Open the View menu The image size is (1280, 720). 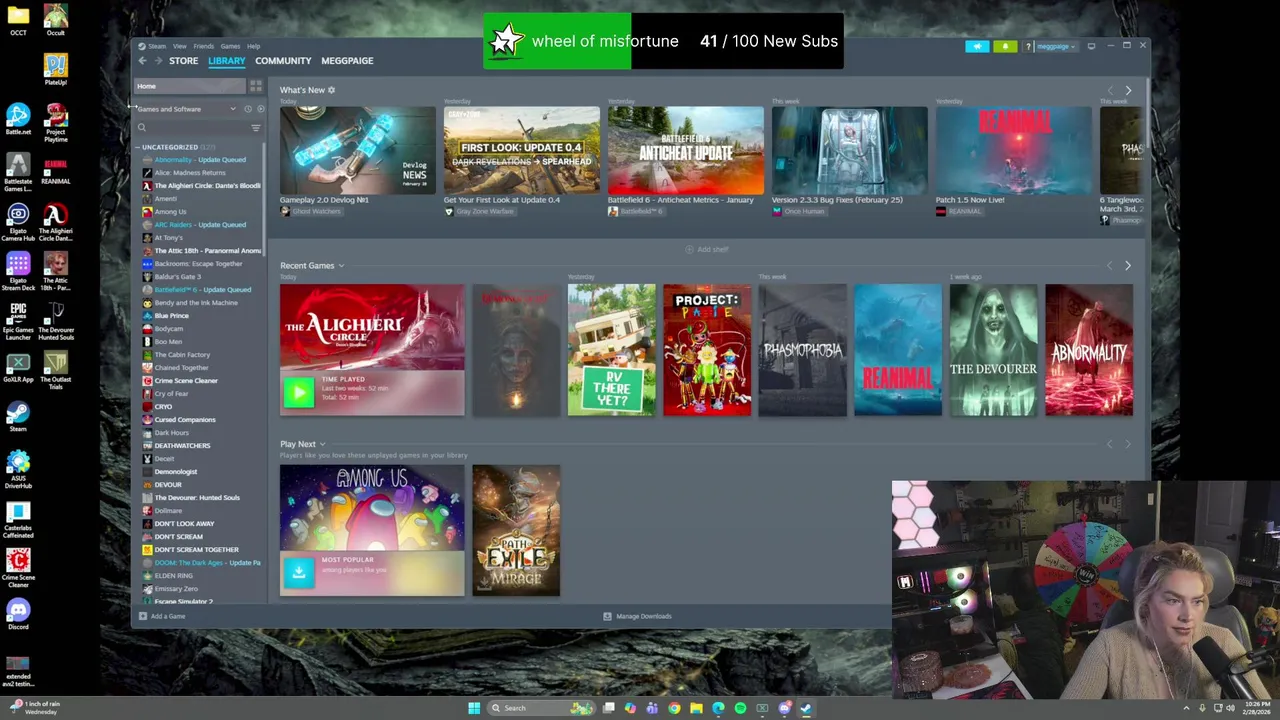point(179,46)
